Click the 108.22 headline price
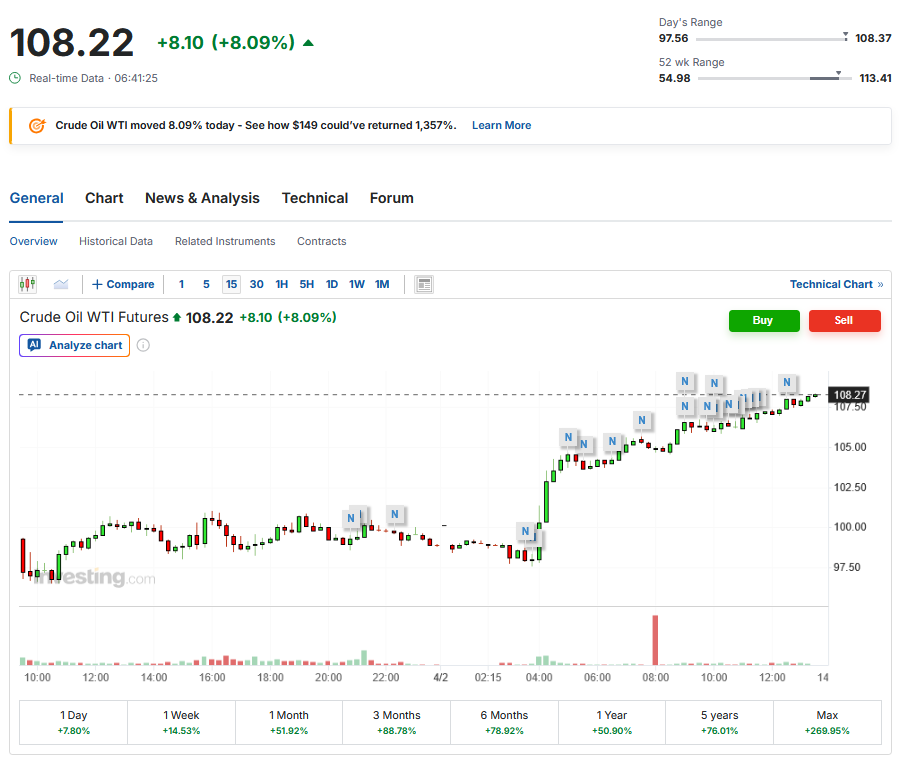Viewport: 901px width, 758px height. [x=72, y=43]
